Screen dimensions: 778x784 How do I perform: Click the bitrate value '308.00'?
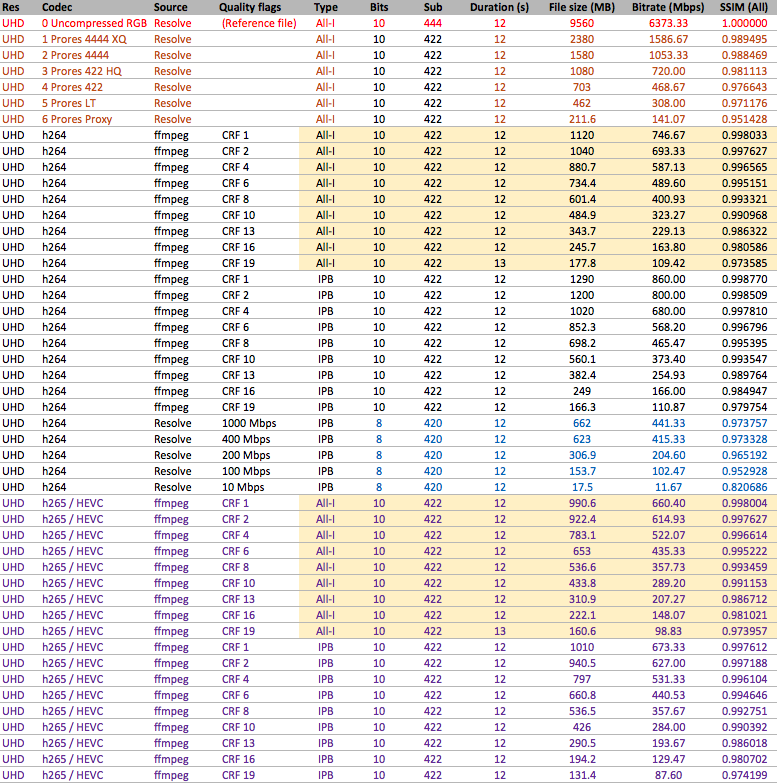point(668,104)
